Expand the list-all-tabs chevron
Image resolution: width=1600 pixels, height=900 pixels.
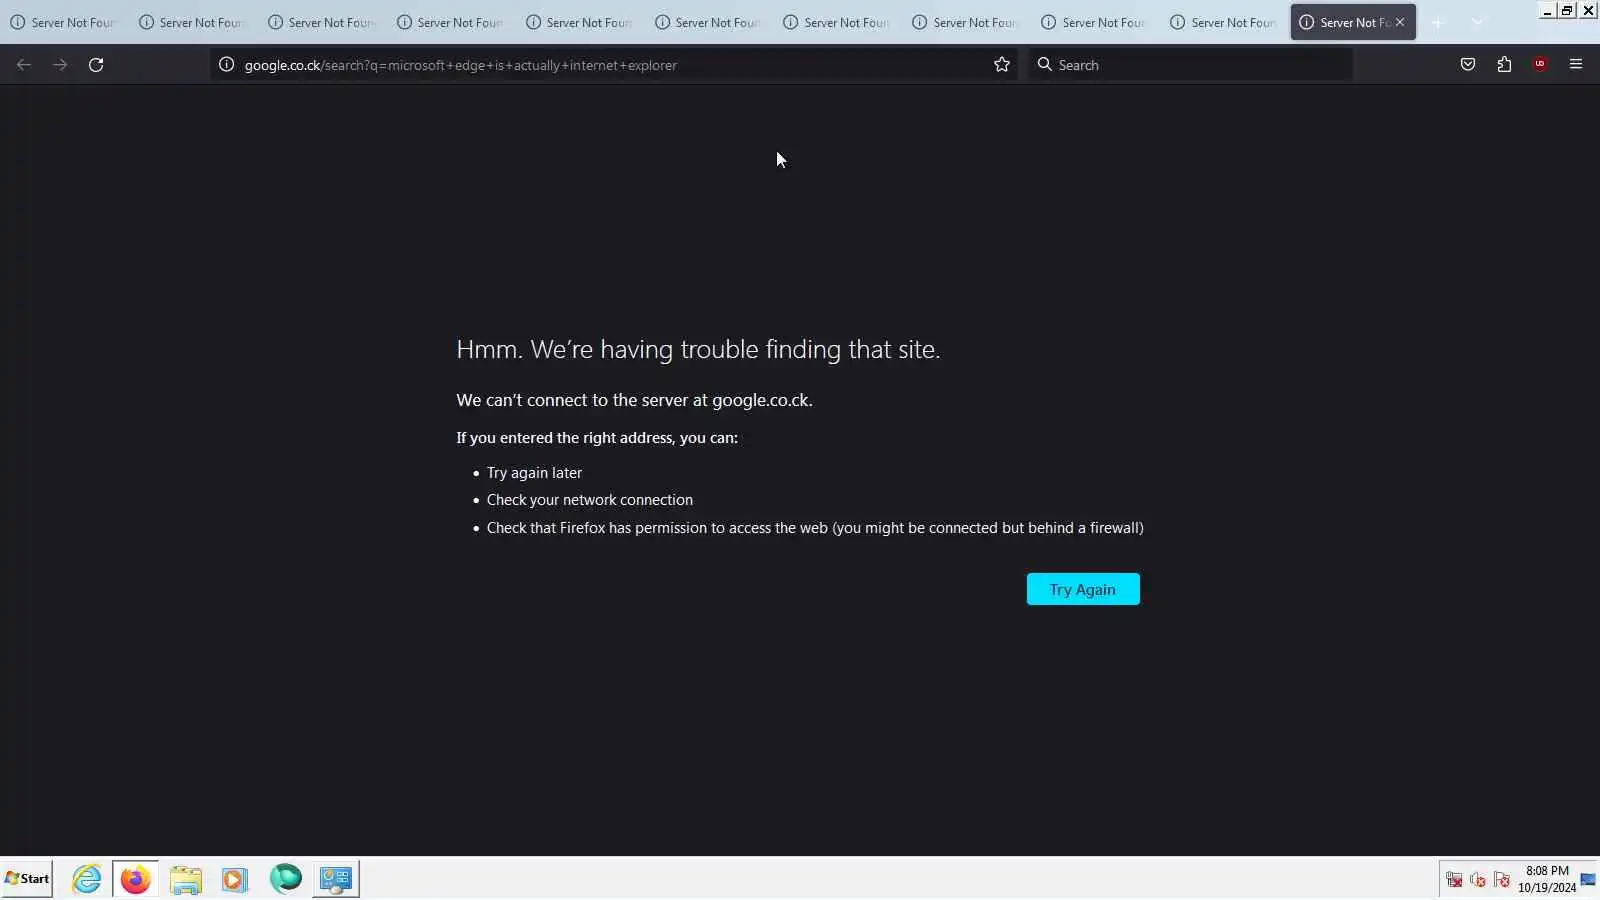pos(1478,22)
